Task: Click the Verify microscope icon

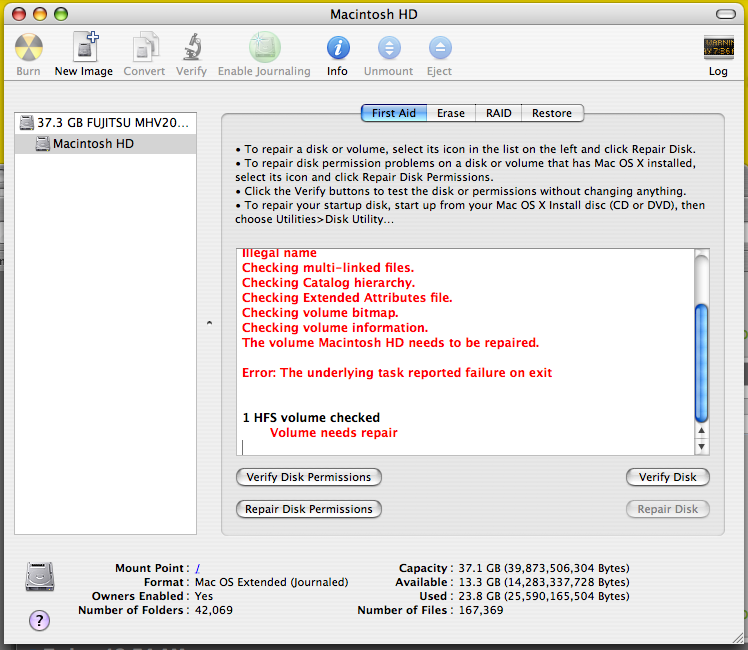Action: click(x=192, y=47)
